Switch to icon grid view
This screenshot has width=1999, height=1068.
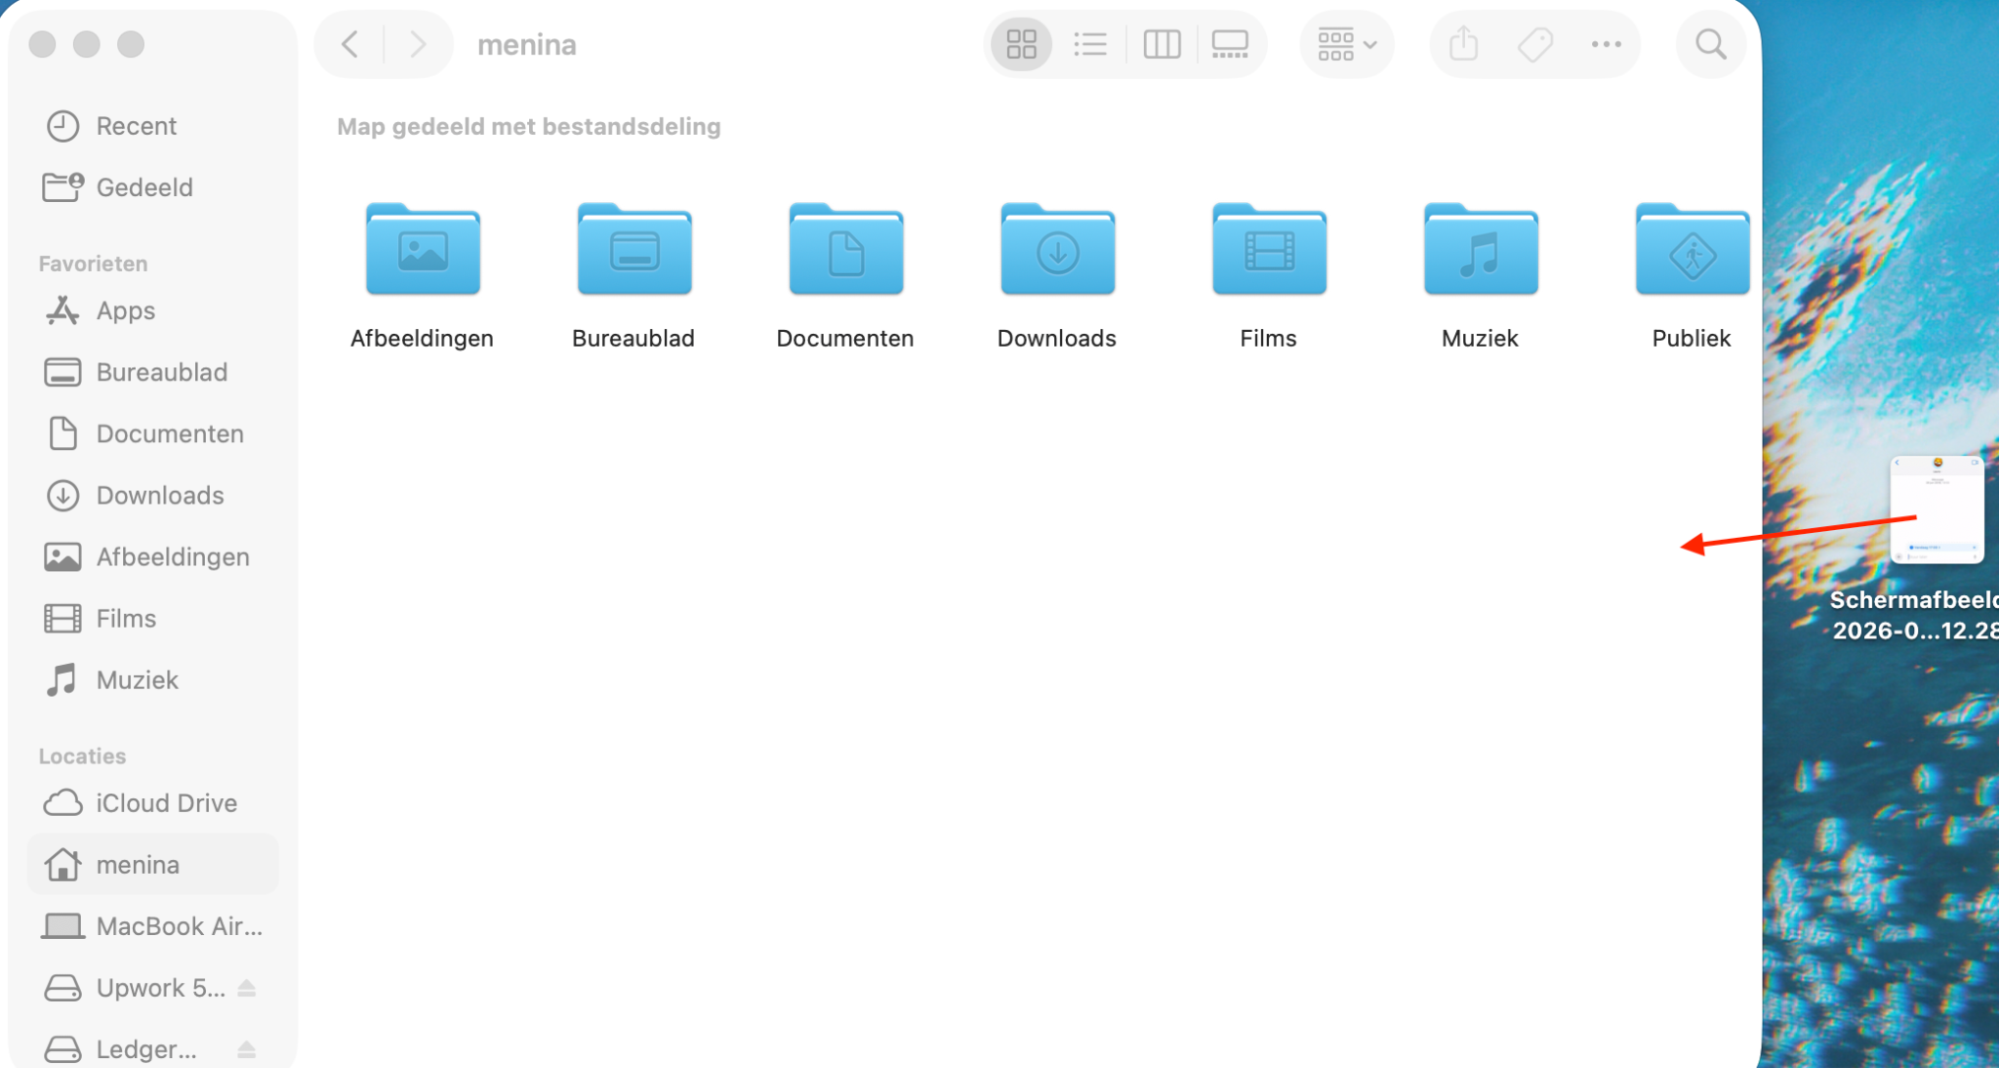point(1021,44)
